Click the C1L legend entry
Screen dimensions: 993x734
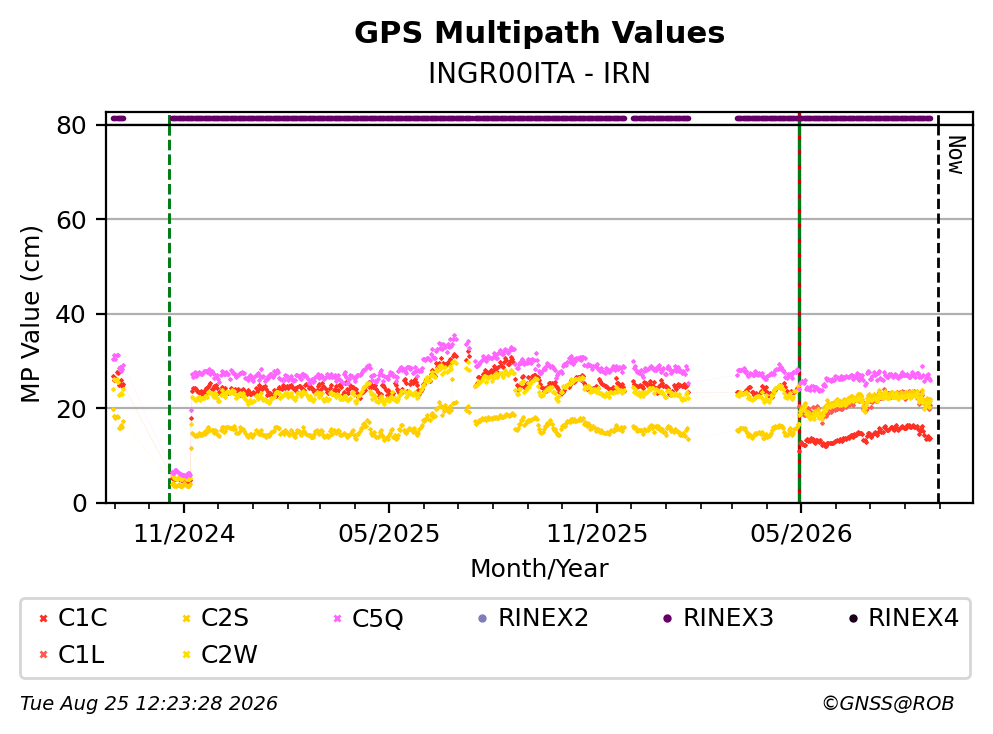click(x=71, y=655)
